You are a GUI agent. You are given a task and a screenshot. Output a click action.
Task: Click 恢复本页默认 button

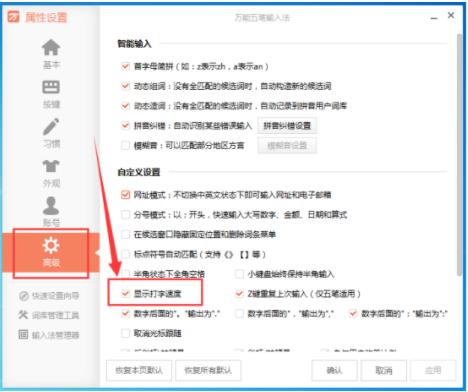139,370
